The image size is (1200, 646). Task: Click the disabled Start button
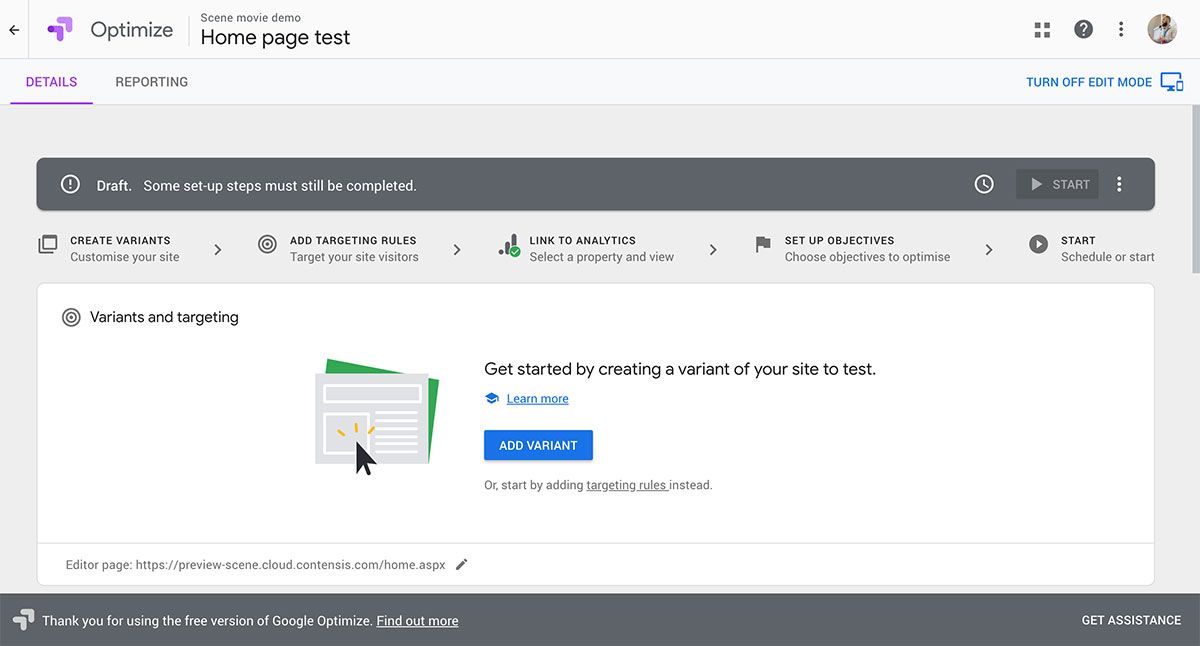[1058, 184]
